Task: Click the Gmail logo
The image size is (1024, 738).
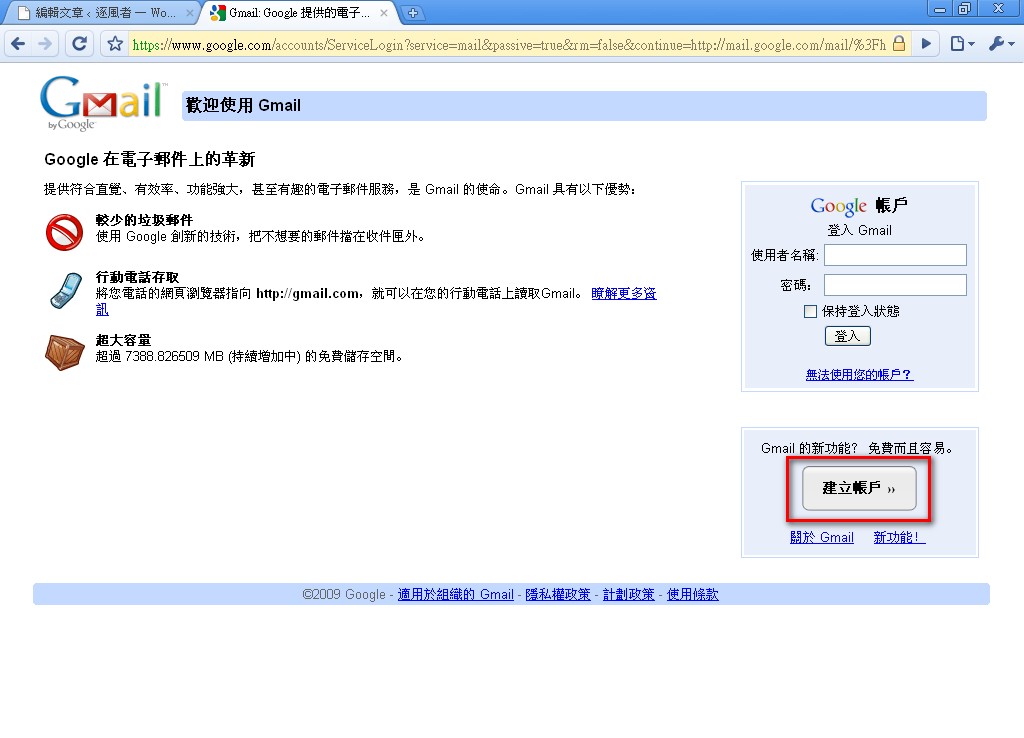Action: pos(103,104)
